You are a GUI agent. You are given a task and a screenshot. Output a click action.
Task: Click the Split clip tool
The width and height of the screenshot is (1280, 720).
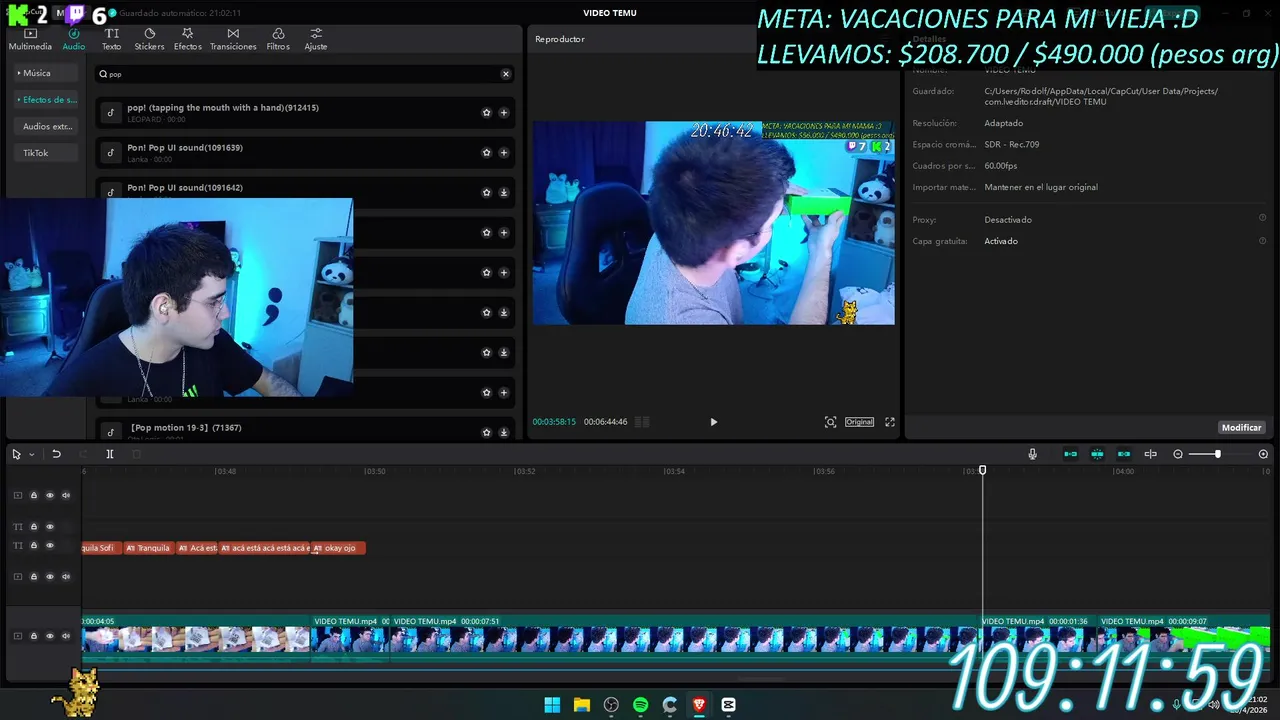pos(110,454)
